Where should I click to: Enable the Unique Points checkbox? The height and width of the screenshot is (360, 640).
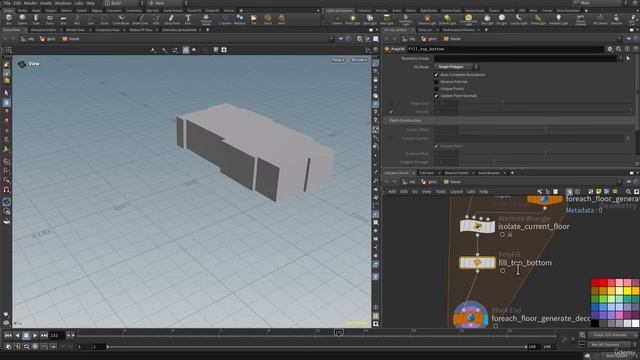(436, 89)
